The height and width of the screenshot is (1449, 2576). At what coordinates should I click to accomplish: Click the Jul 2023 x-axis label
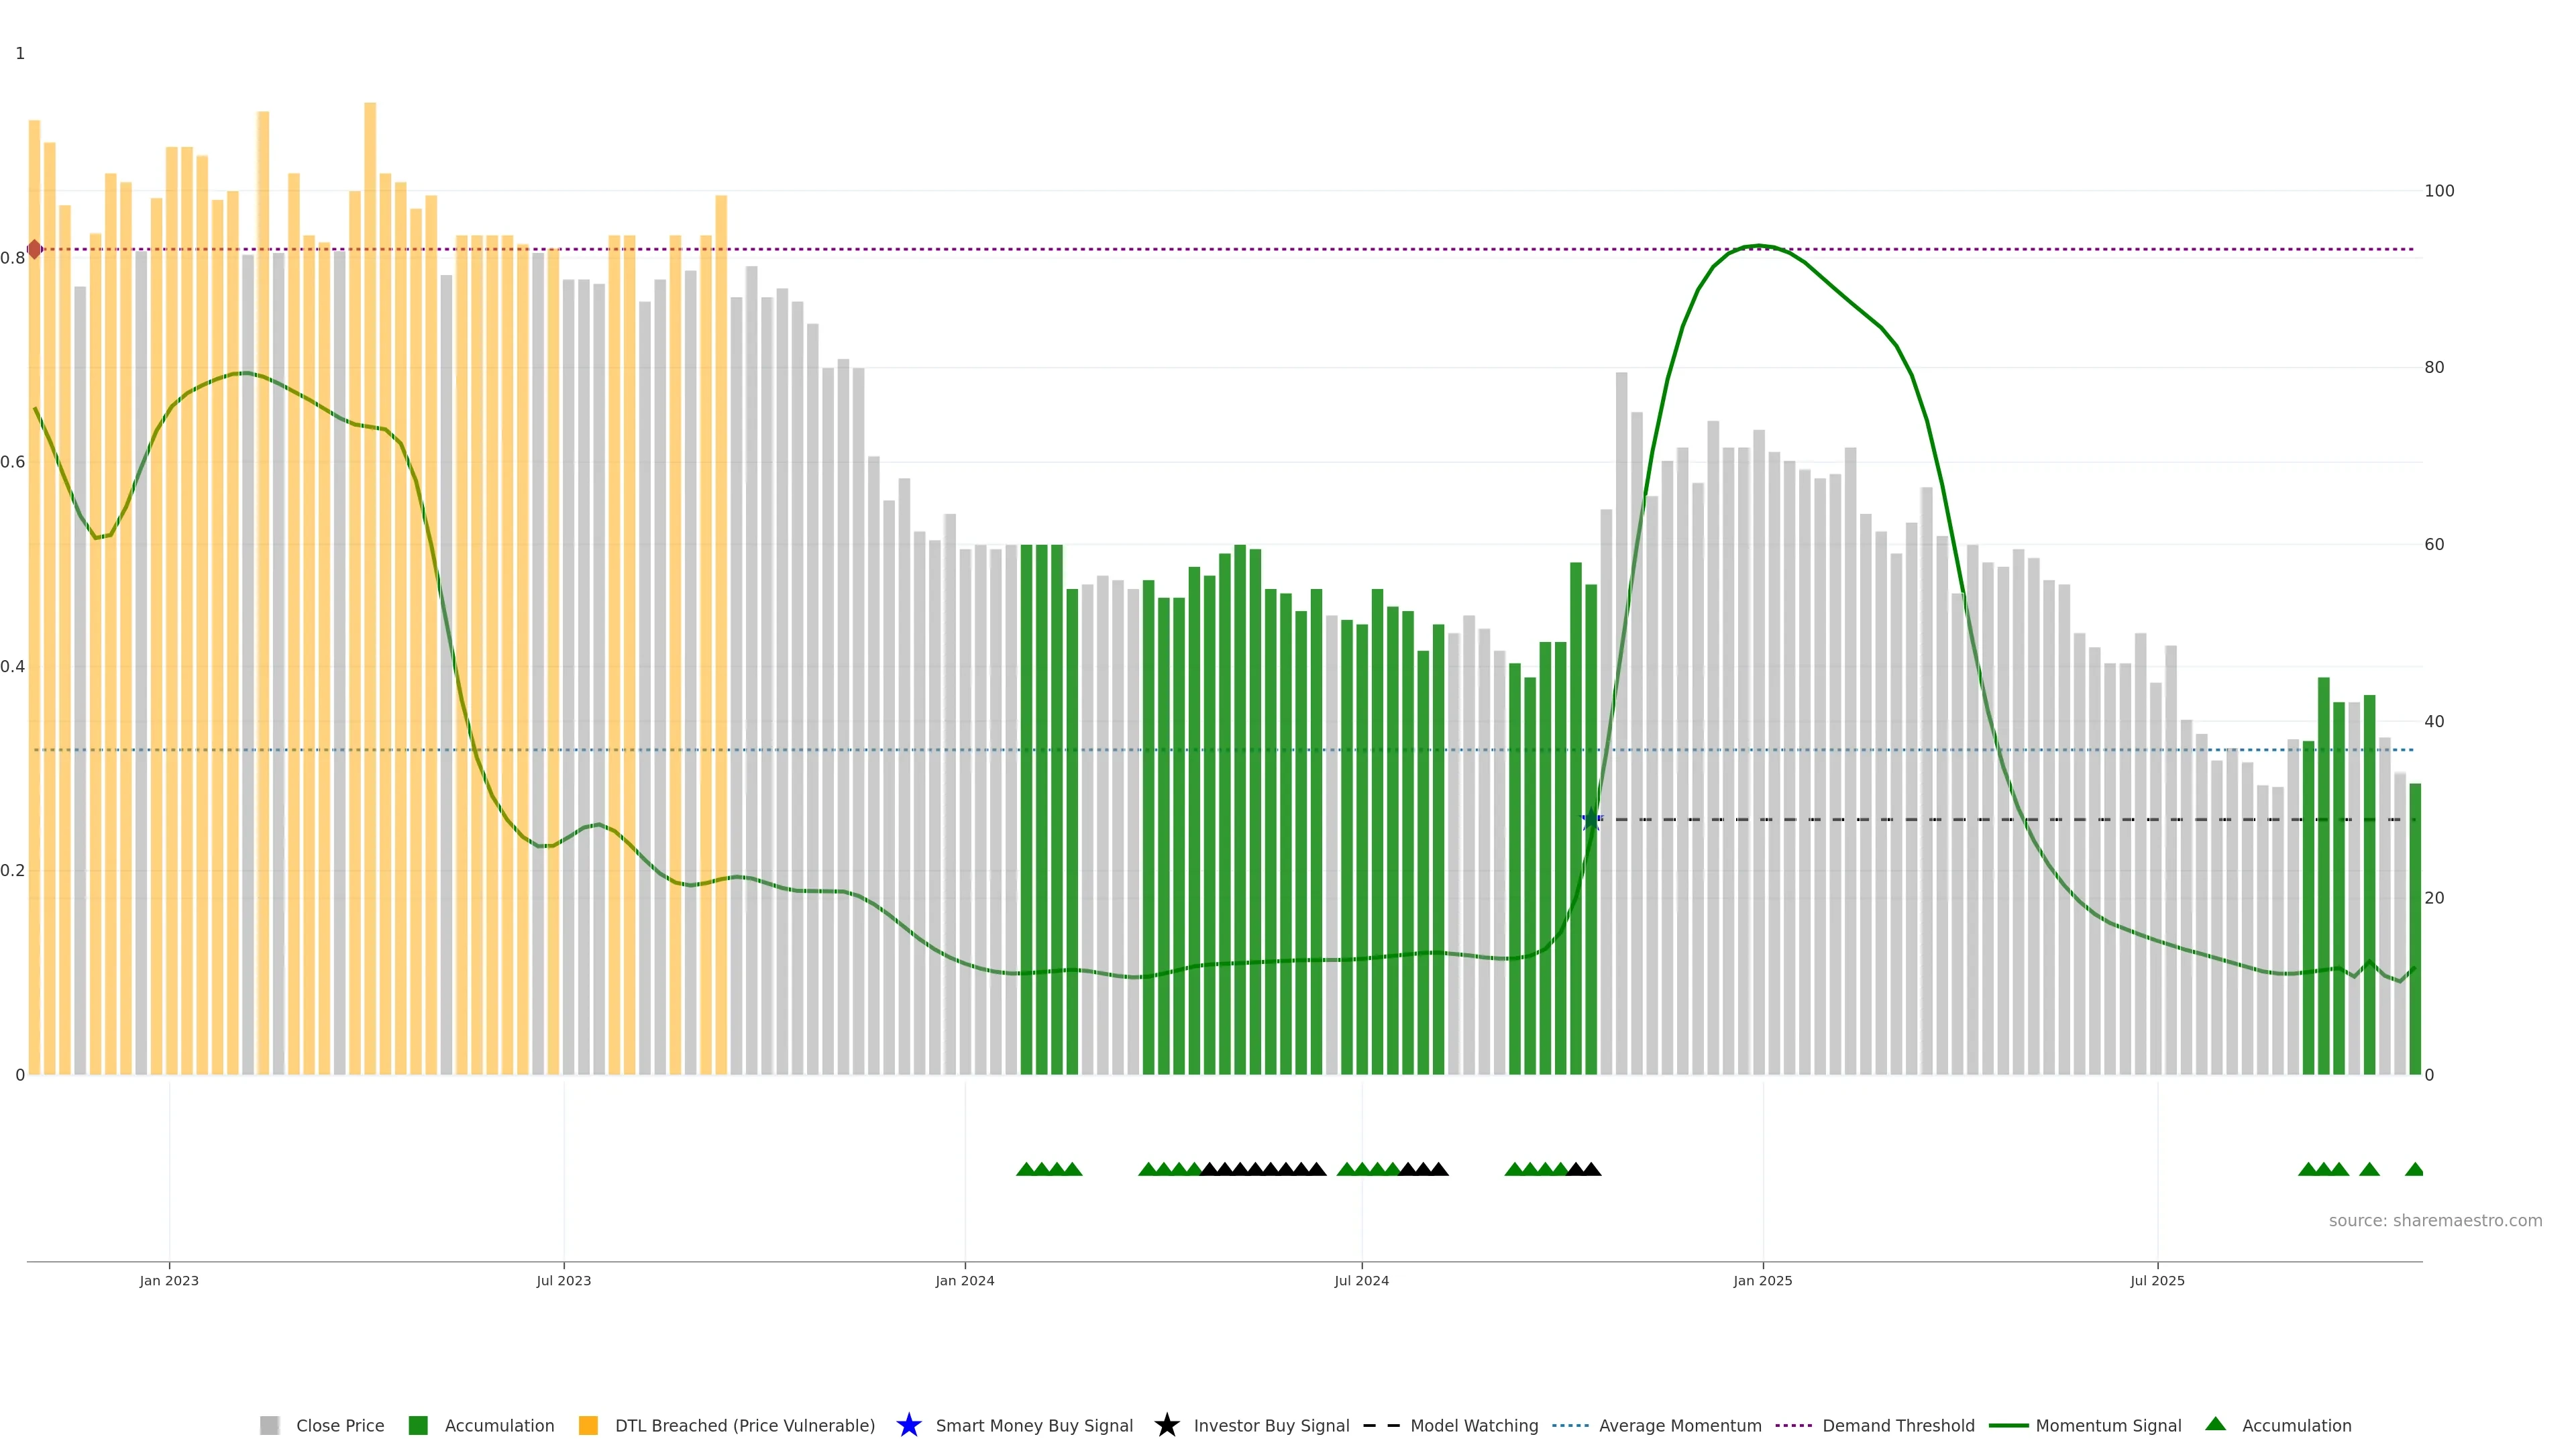click(563, 1280)
